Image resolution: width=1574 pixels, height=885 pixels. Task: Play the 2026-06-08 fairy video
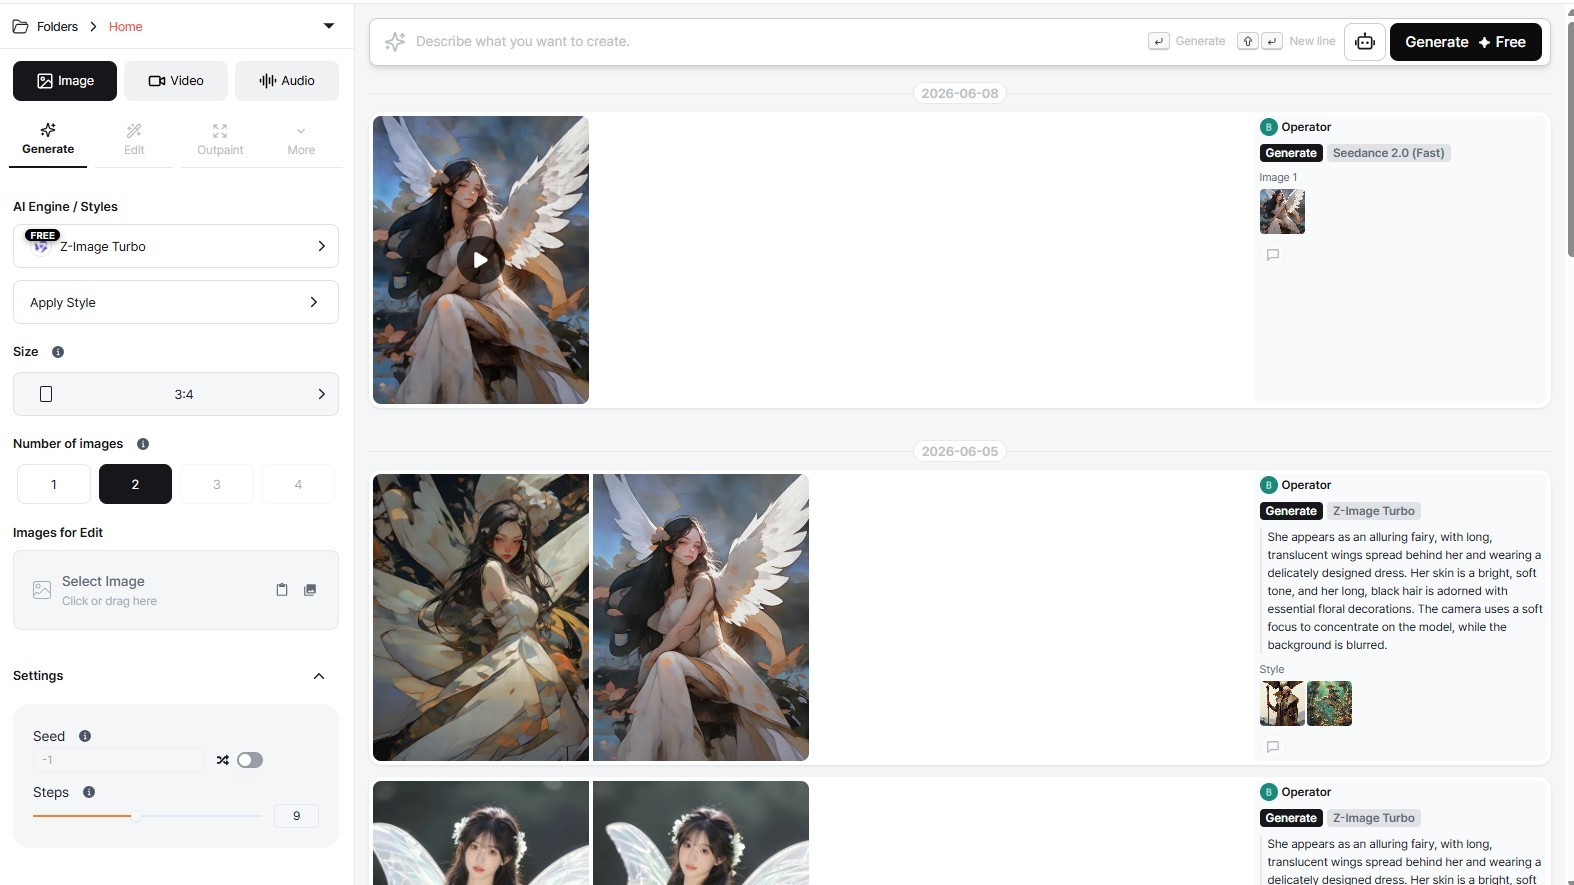pyautogui.click(x=481, y=260)
